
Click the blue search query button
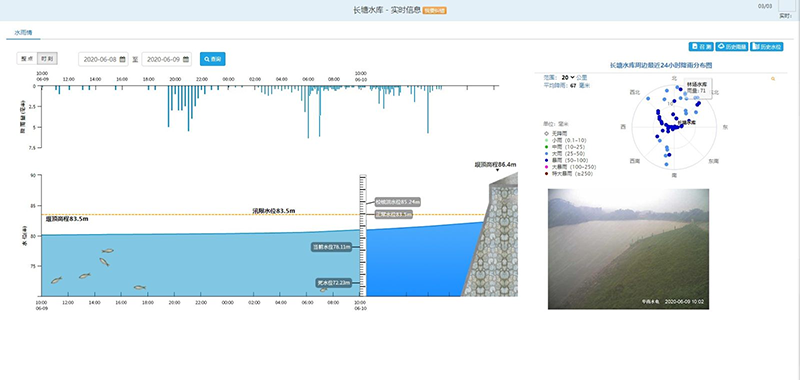coord(213,59)
